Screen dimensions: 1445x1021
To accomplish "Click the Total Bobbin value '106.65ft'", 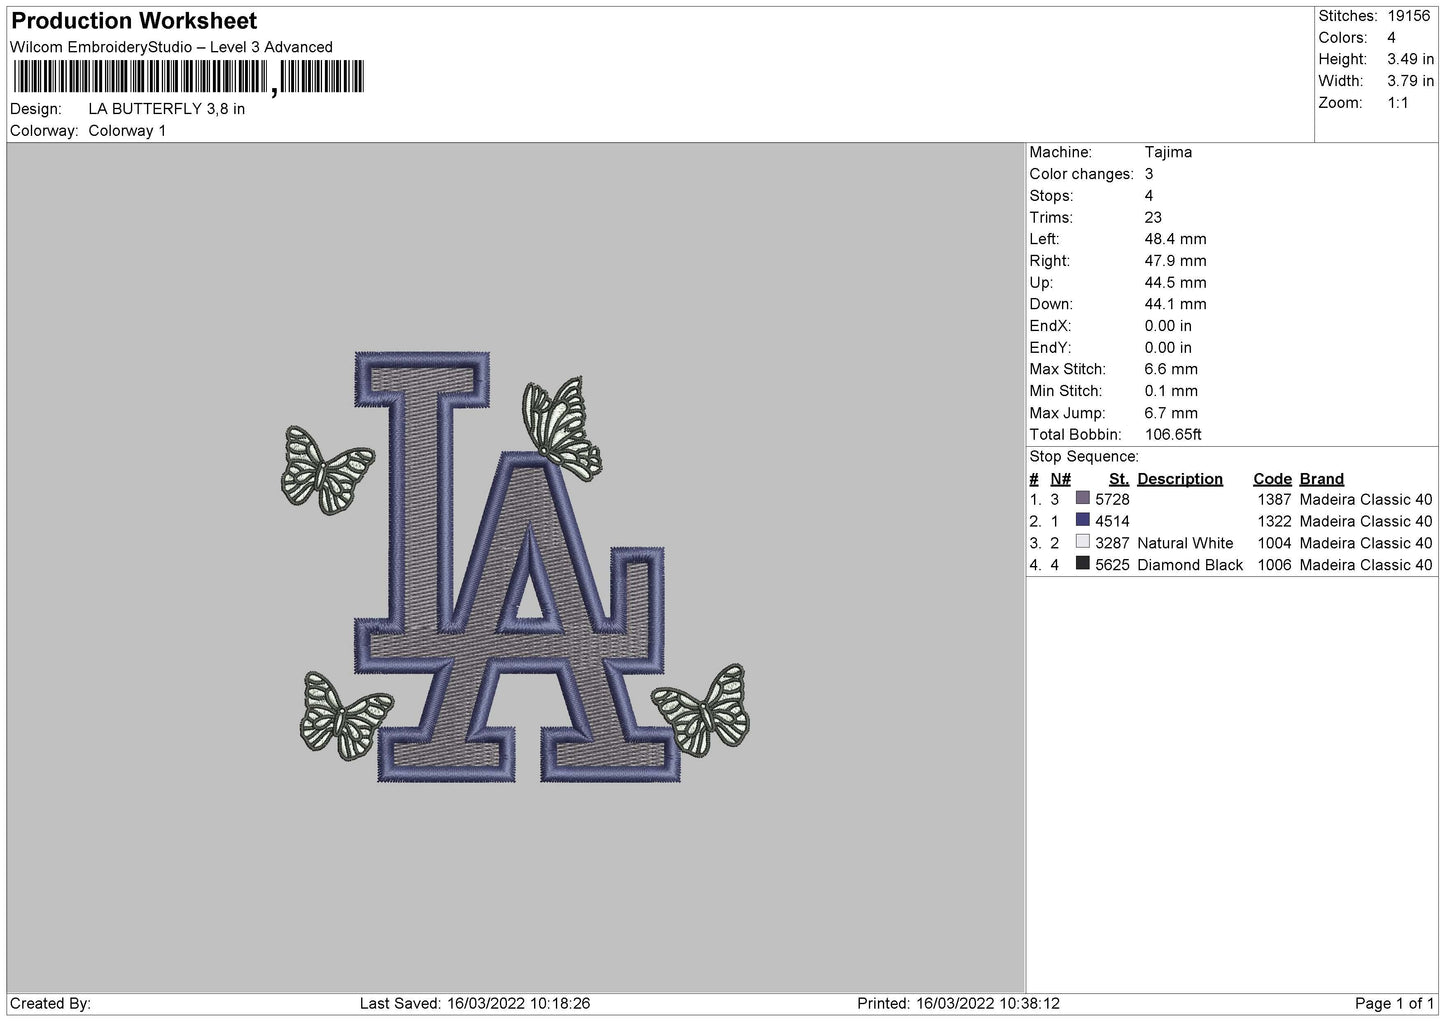I will [x=1173, y=435].
